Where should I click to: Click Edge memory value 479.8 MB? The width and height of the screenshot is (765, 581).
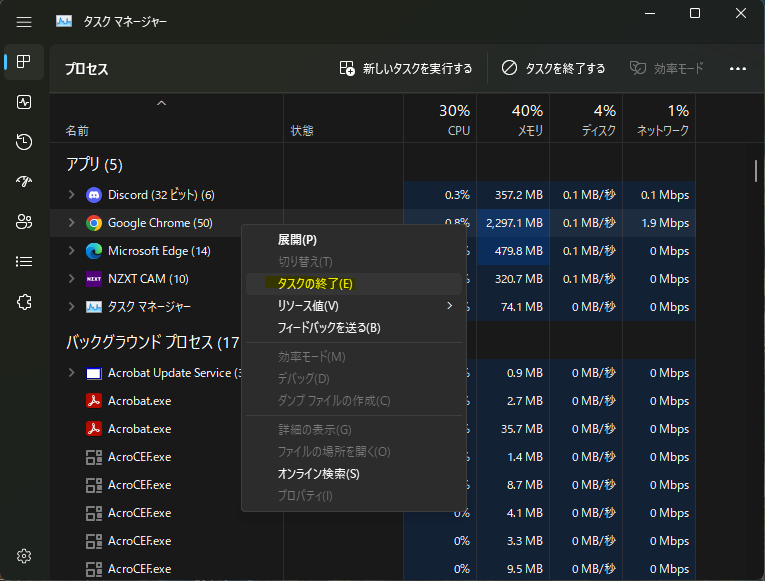[519, 251]
